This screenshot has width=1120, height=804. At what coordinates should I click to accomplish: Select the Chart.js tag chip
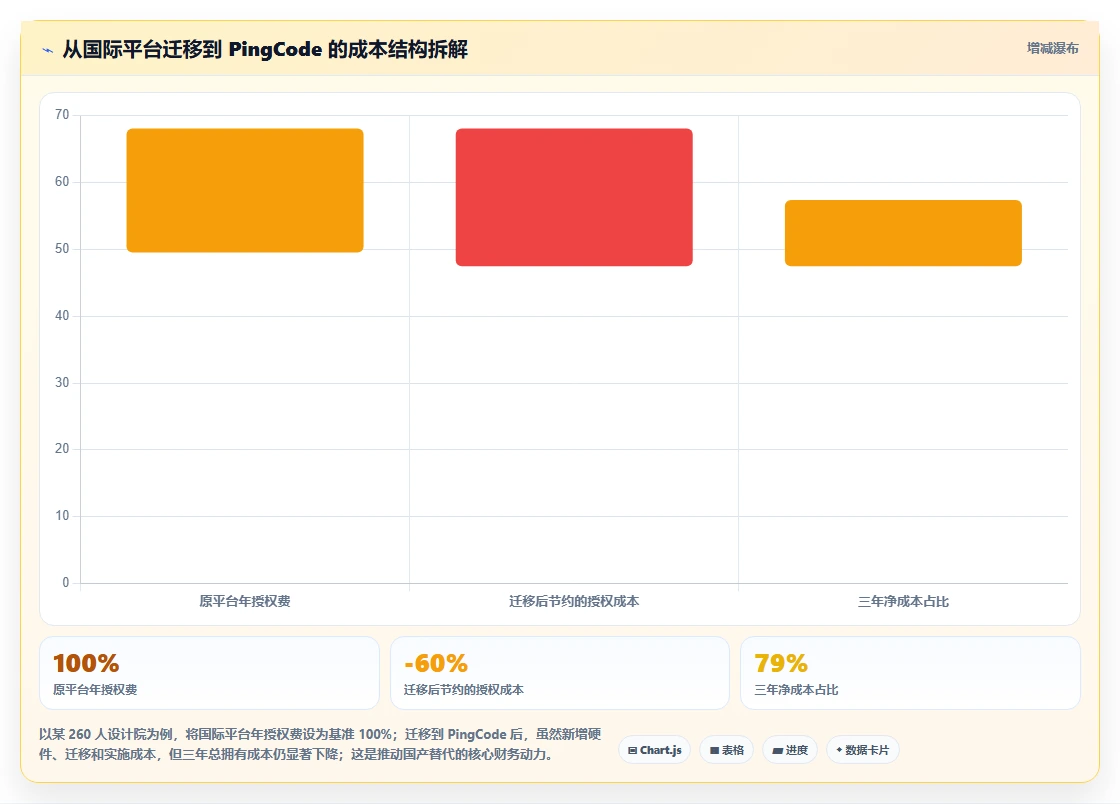coord(654,750)
